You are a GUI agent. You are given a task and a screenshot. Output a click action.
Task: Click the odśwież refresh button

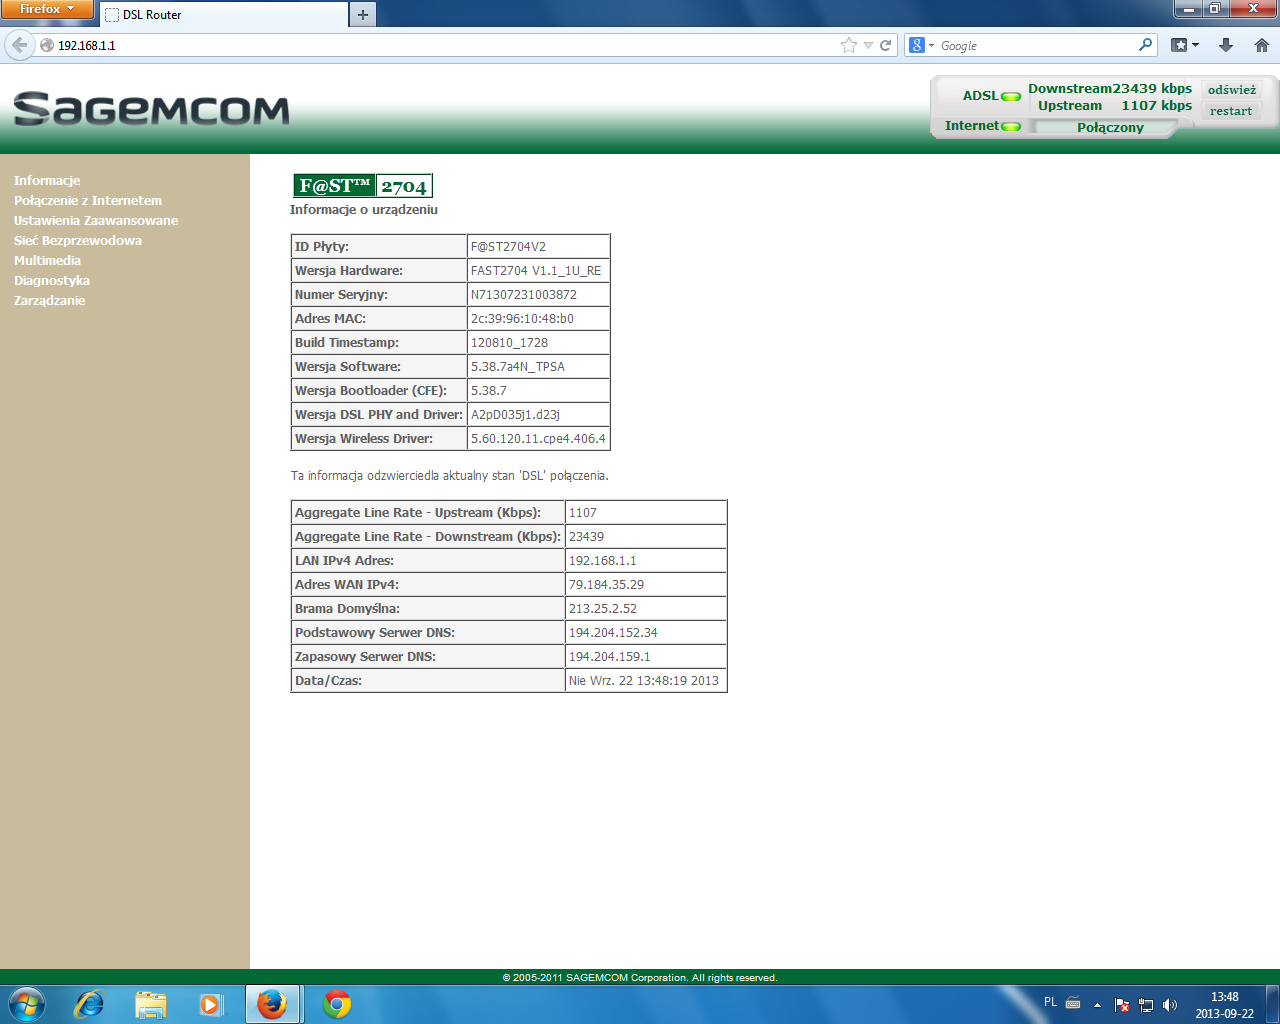click(x=1232, y=90)
